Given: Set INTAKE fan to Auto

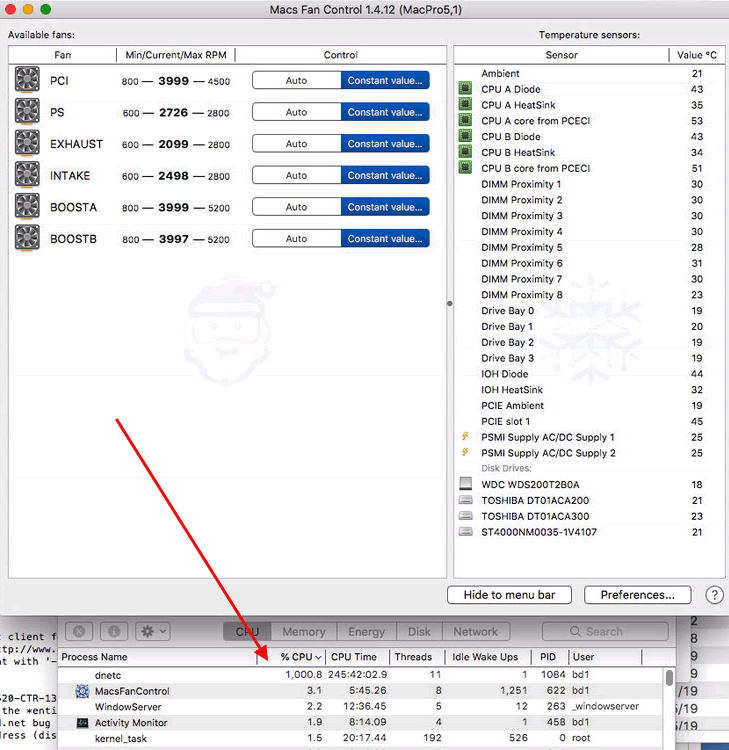Looking at the screenshot, I should pyautogui.click(x=297, y=175).
